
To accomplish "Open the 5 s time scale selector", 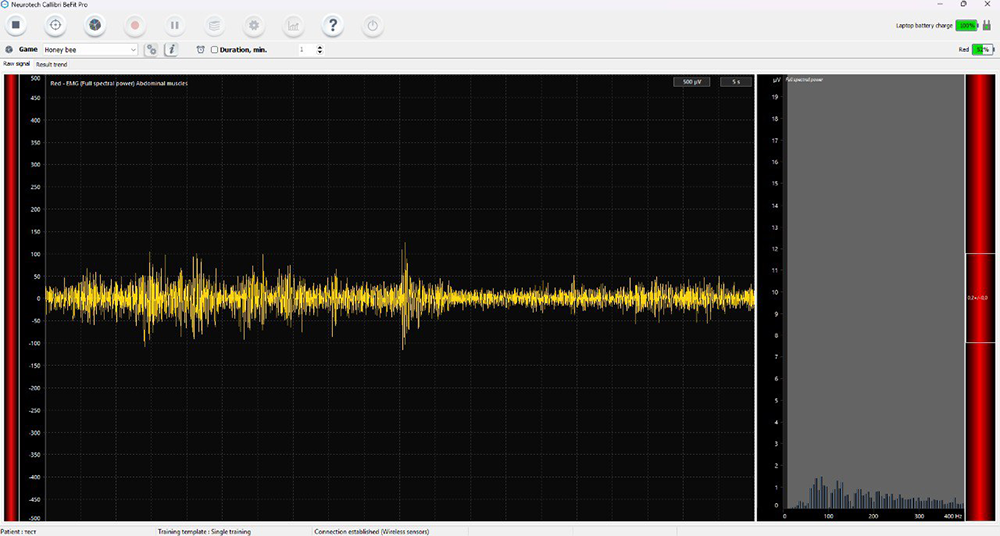I will [x=735, y=82].
